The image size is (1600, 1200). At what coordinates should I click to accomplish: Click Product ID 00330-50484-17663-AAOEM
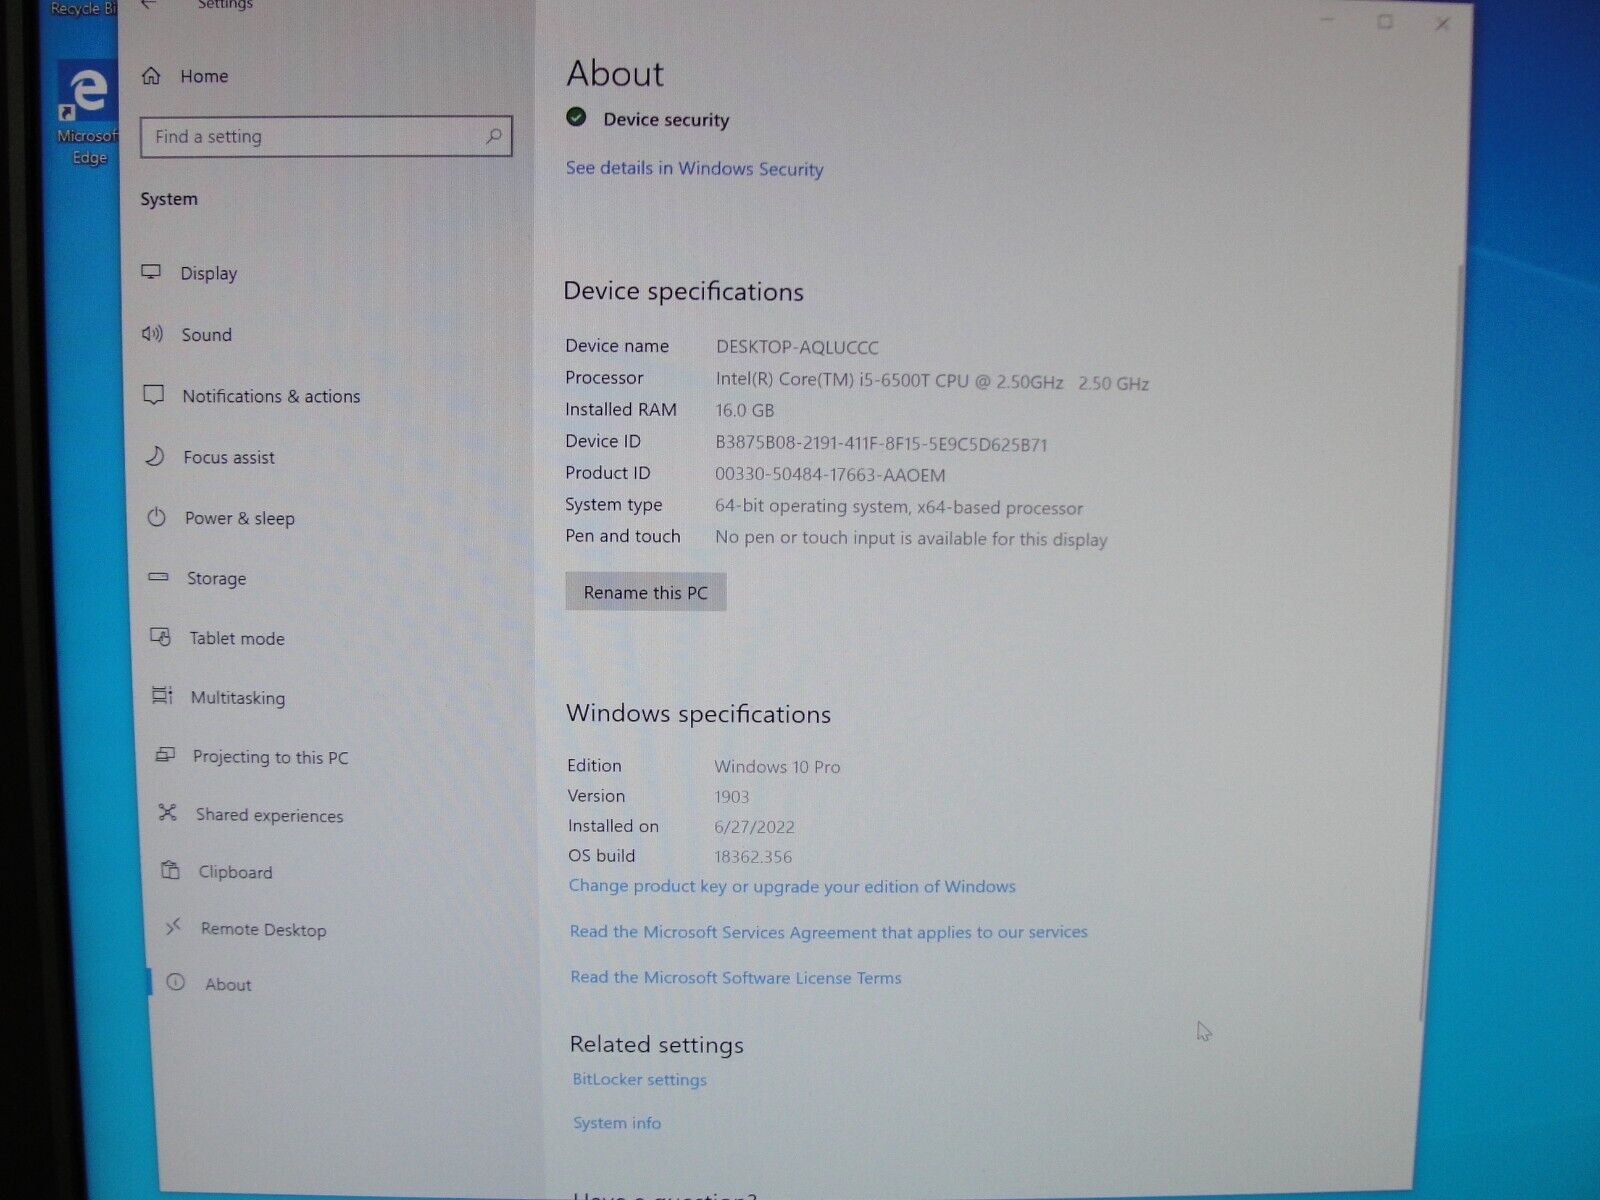click(x=830, y=475)
